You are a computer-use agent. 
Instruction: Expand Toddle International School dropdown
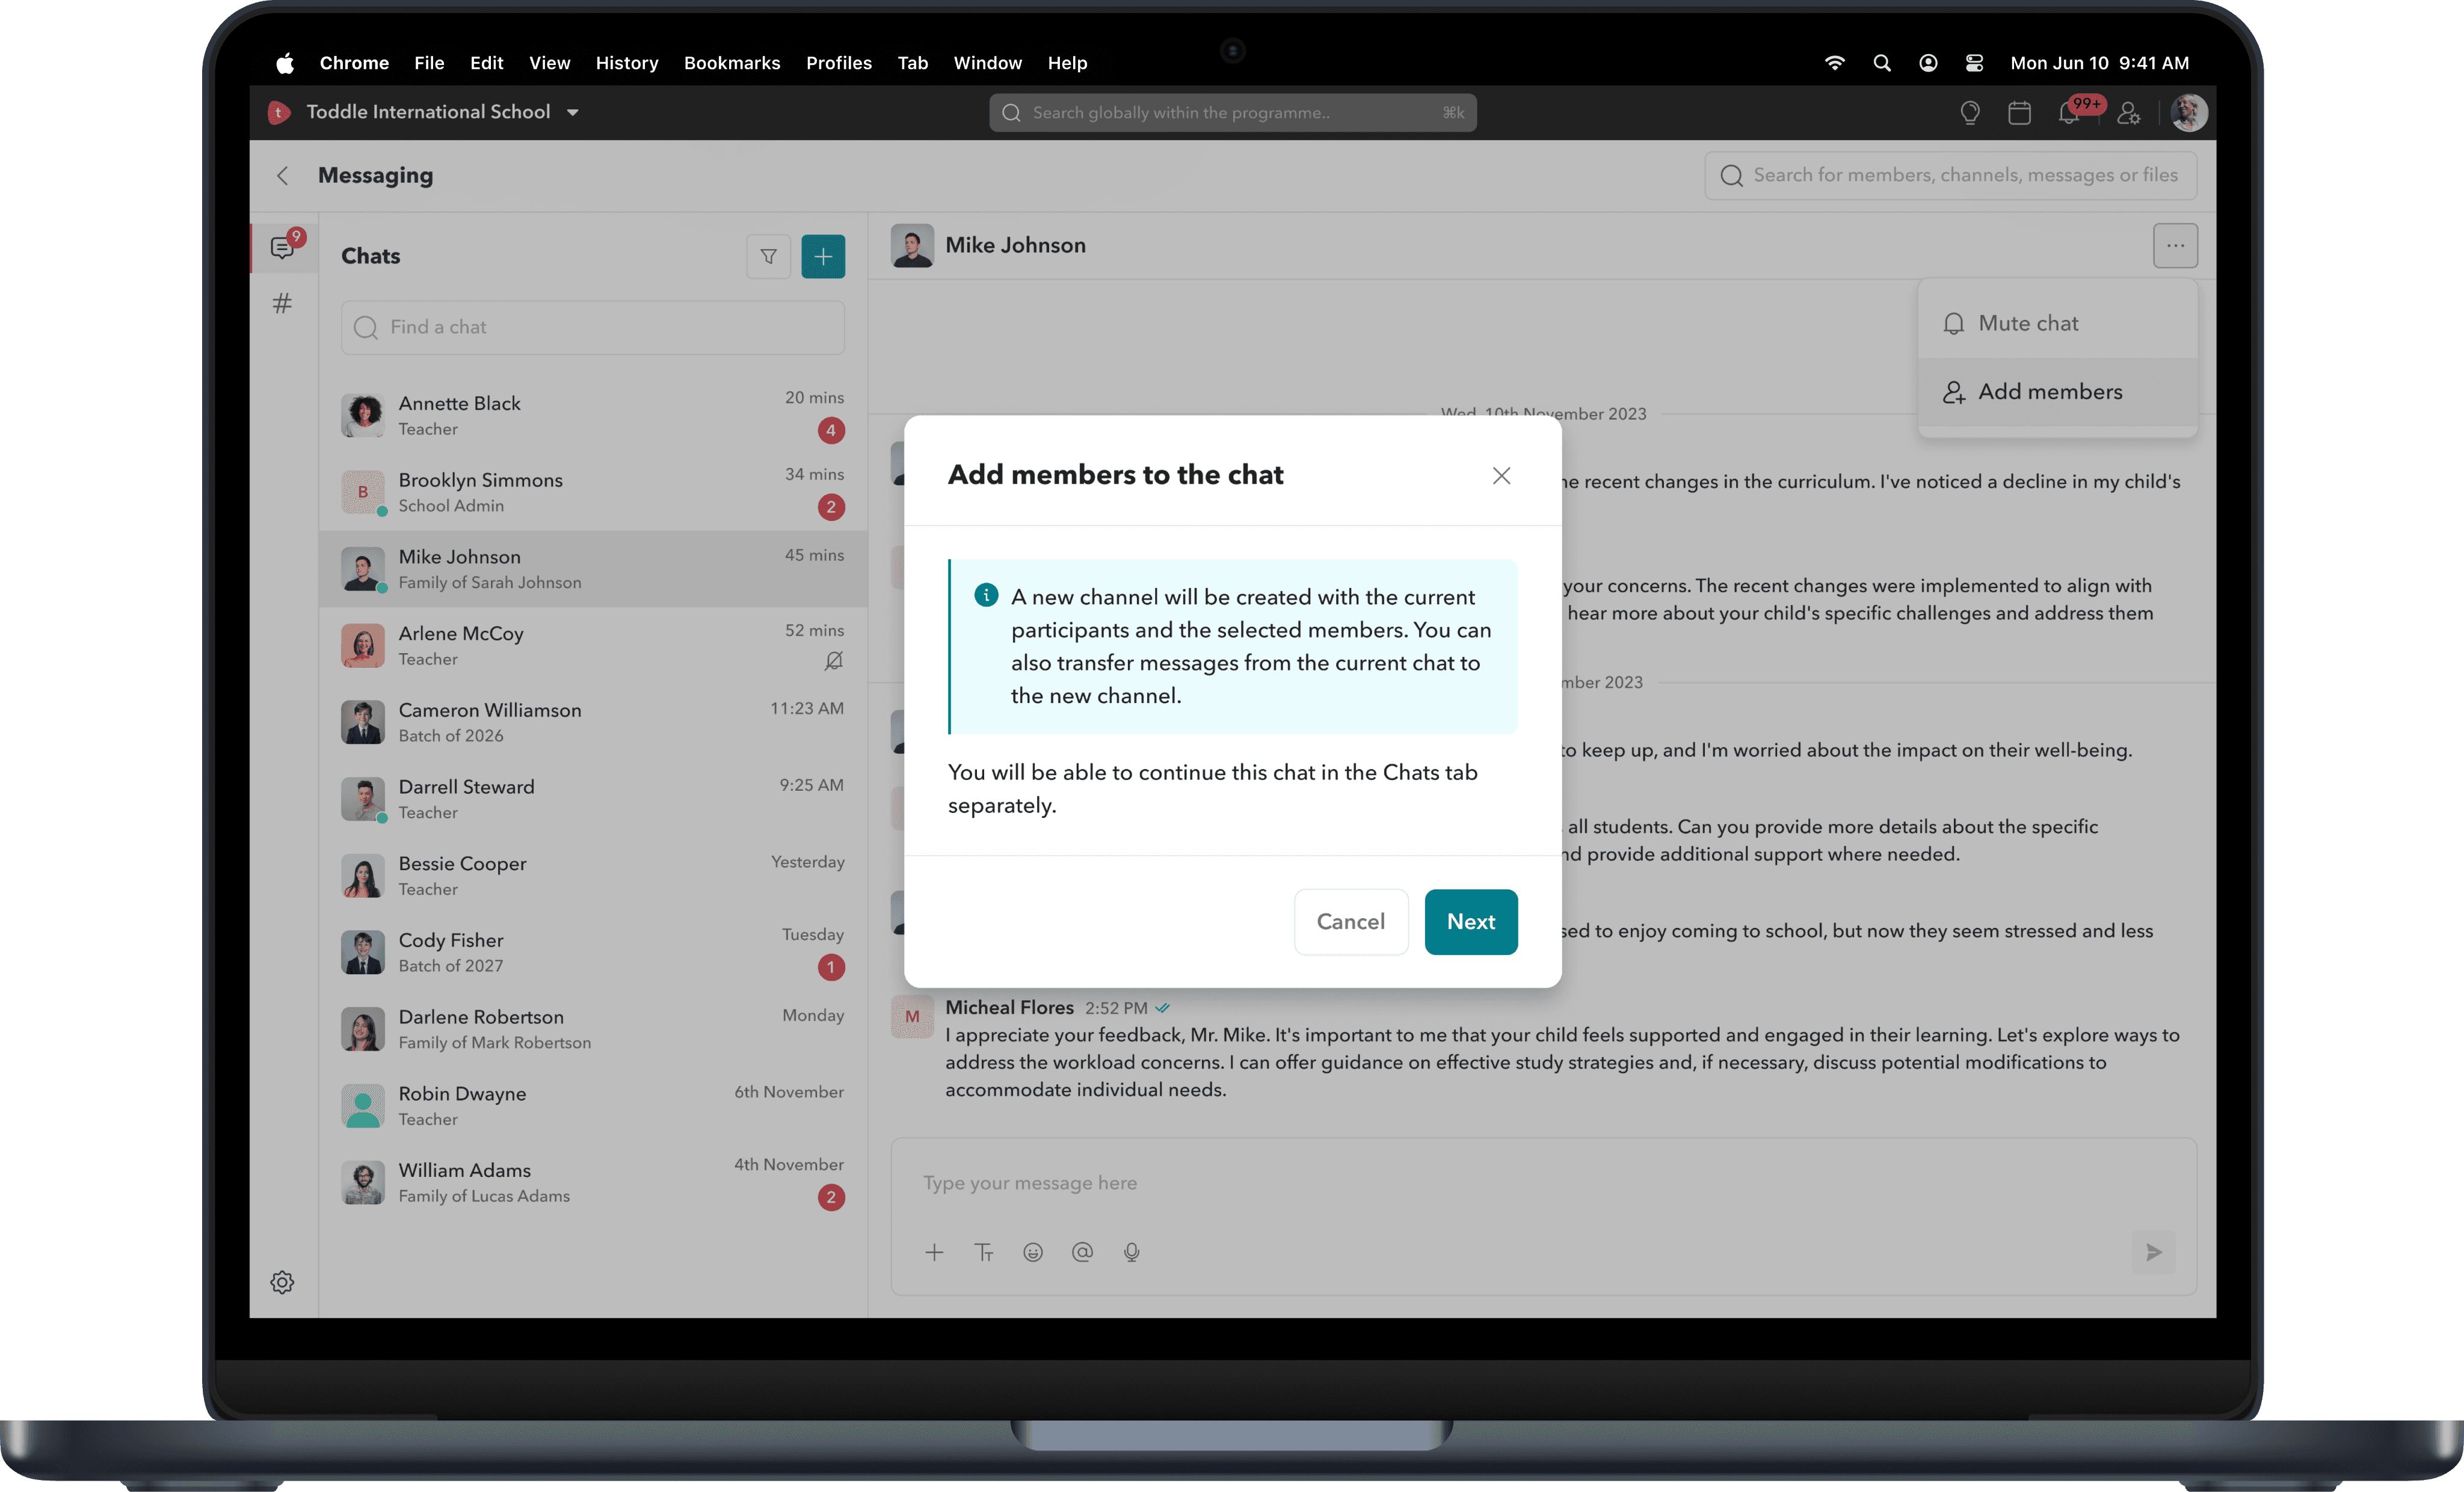point(573,112)
